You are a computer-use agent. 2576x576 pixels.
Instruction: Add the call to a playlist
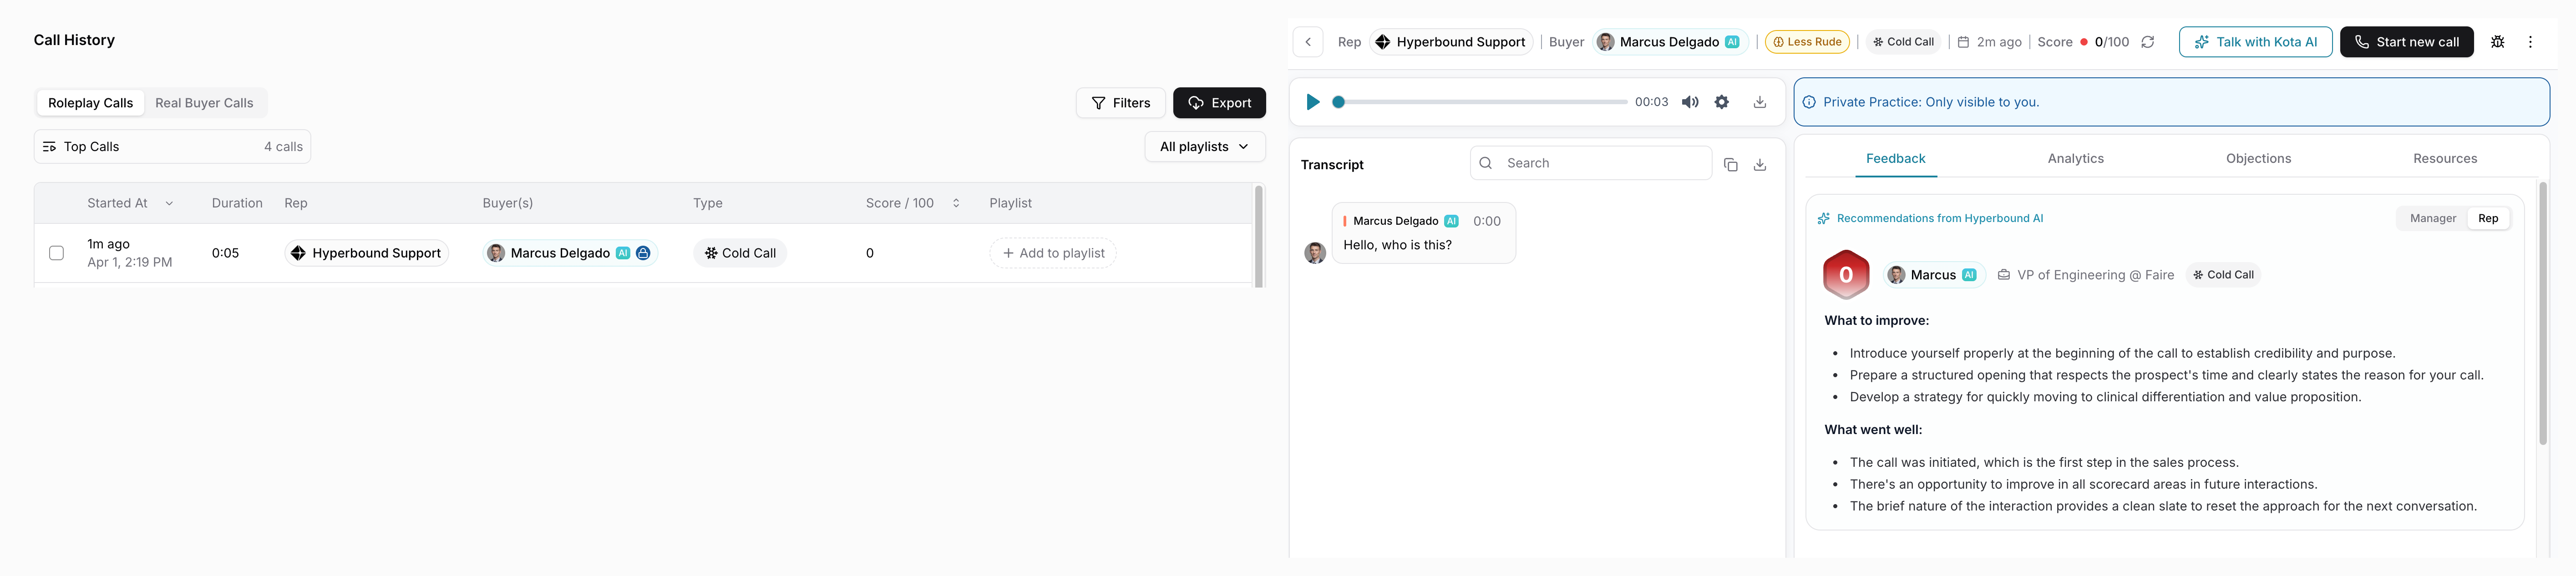1053,253
